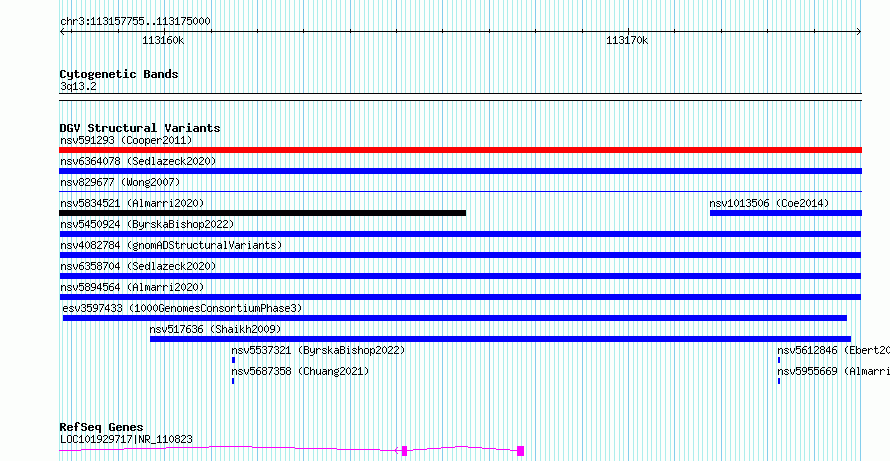Open the nsv5537321 (ByrskaBishop2022) variant label
This screenshot has height=461, width=890.
click(x=318, y=350)
